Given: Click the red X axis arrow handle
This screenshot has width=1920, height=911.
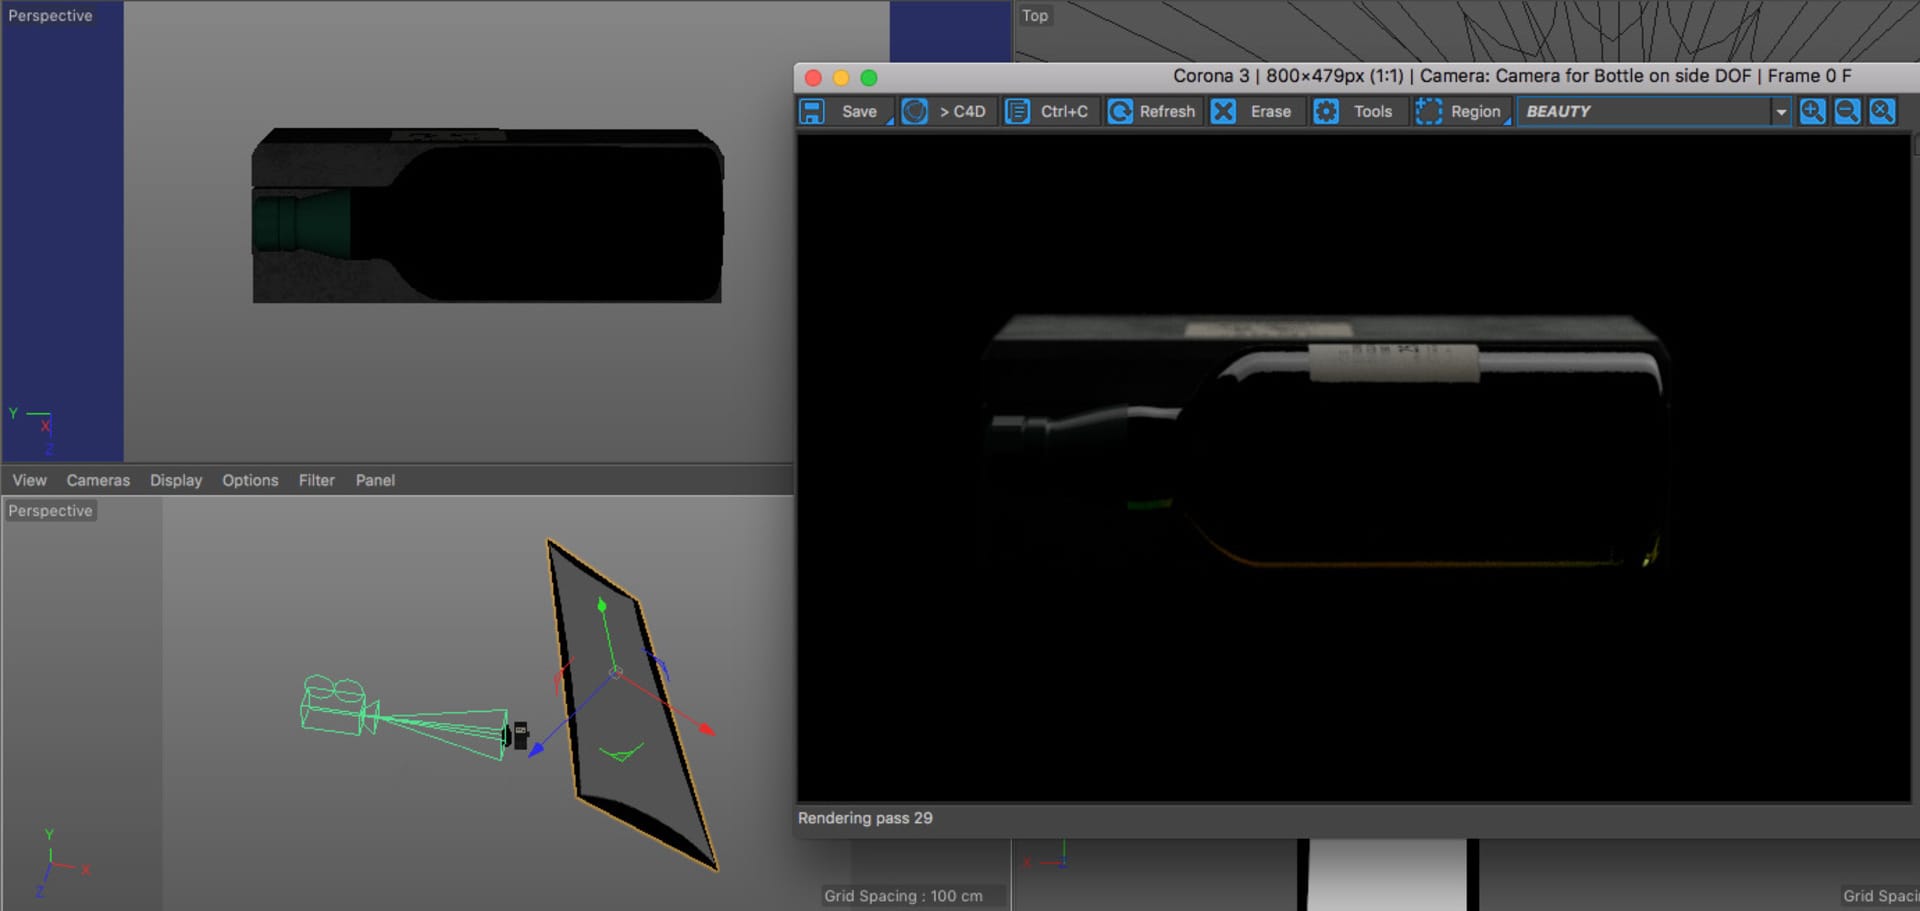Looking at the screenshot, I should point(707,729).
